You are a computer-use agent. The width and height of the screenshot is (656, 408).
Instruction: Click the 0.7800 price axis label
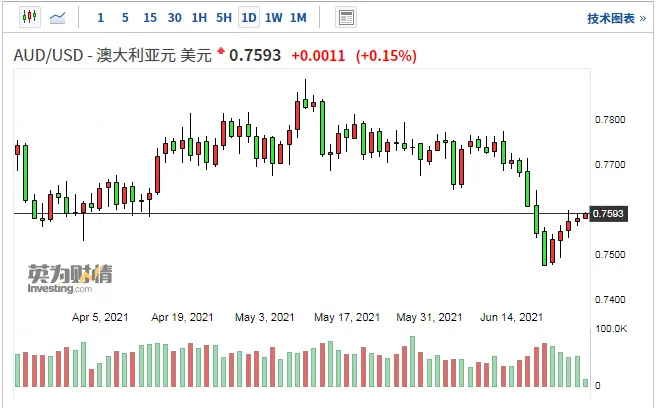click(610, 120)
